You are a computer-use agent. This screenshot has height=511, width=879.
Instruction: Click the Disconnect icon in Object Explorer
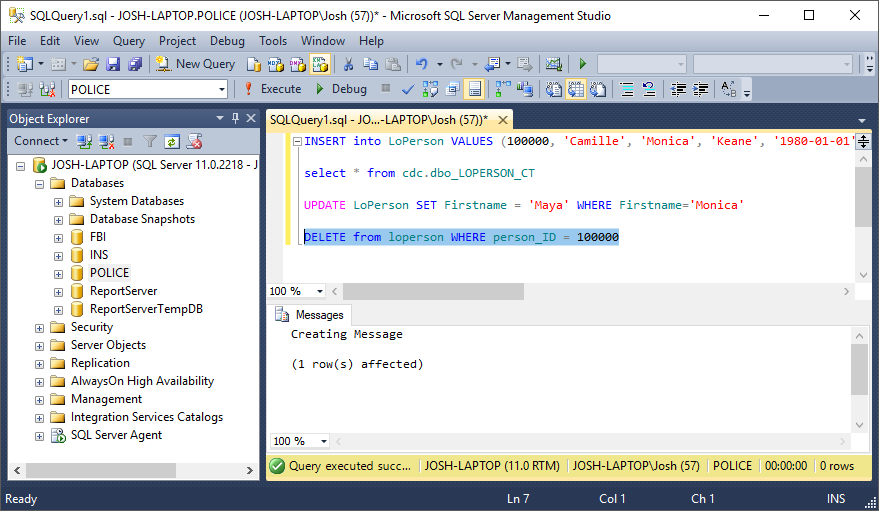(x=107, y=141)
